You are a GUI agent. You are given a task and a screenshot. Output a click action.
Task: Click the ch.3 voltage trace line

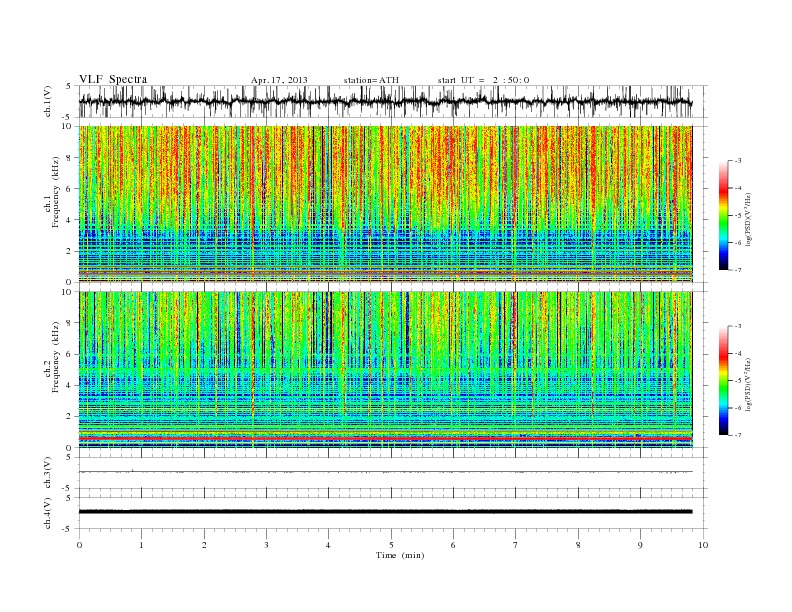(385, 472)
